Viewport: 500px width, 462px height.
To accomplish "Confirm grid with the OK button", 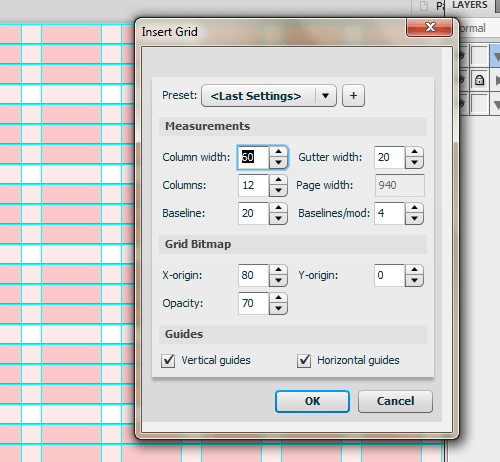I will [312, 401].
